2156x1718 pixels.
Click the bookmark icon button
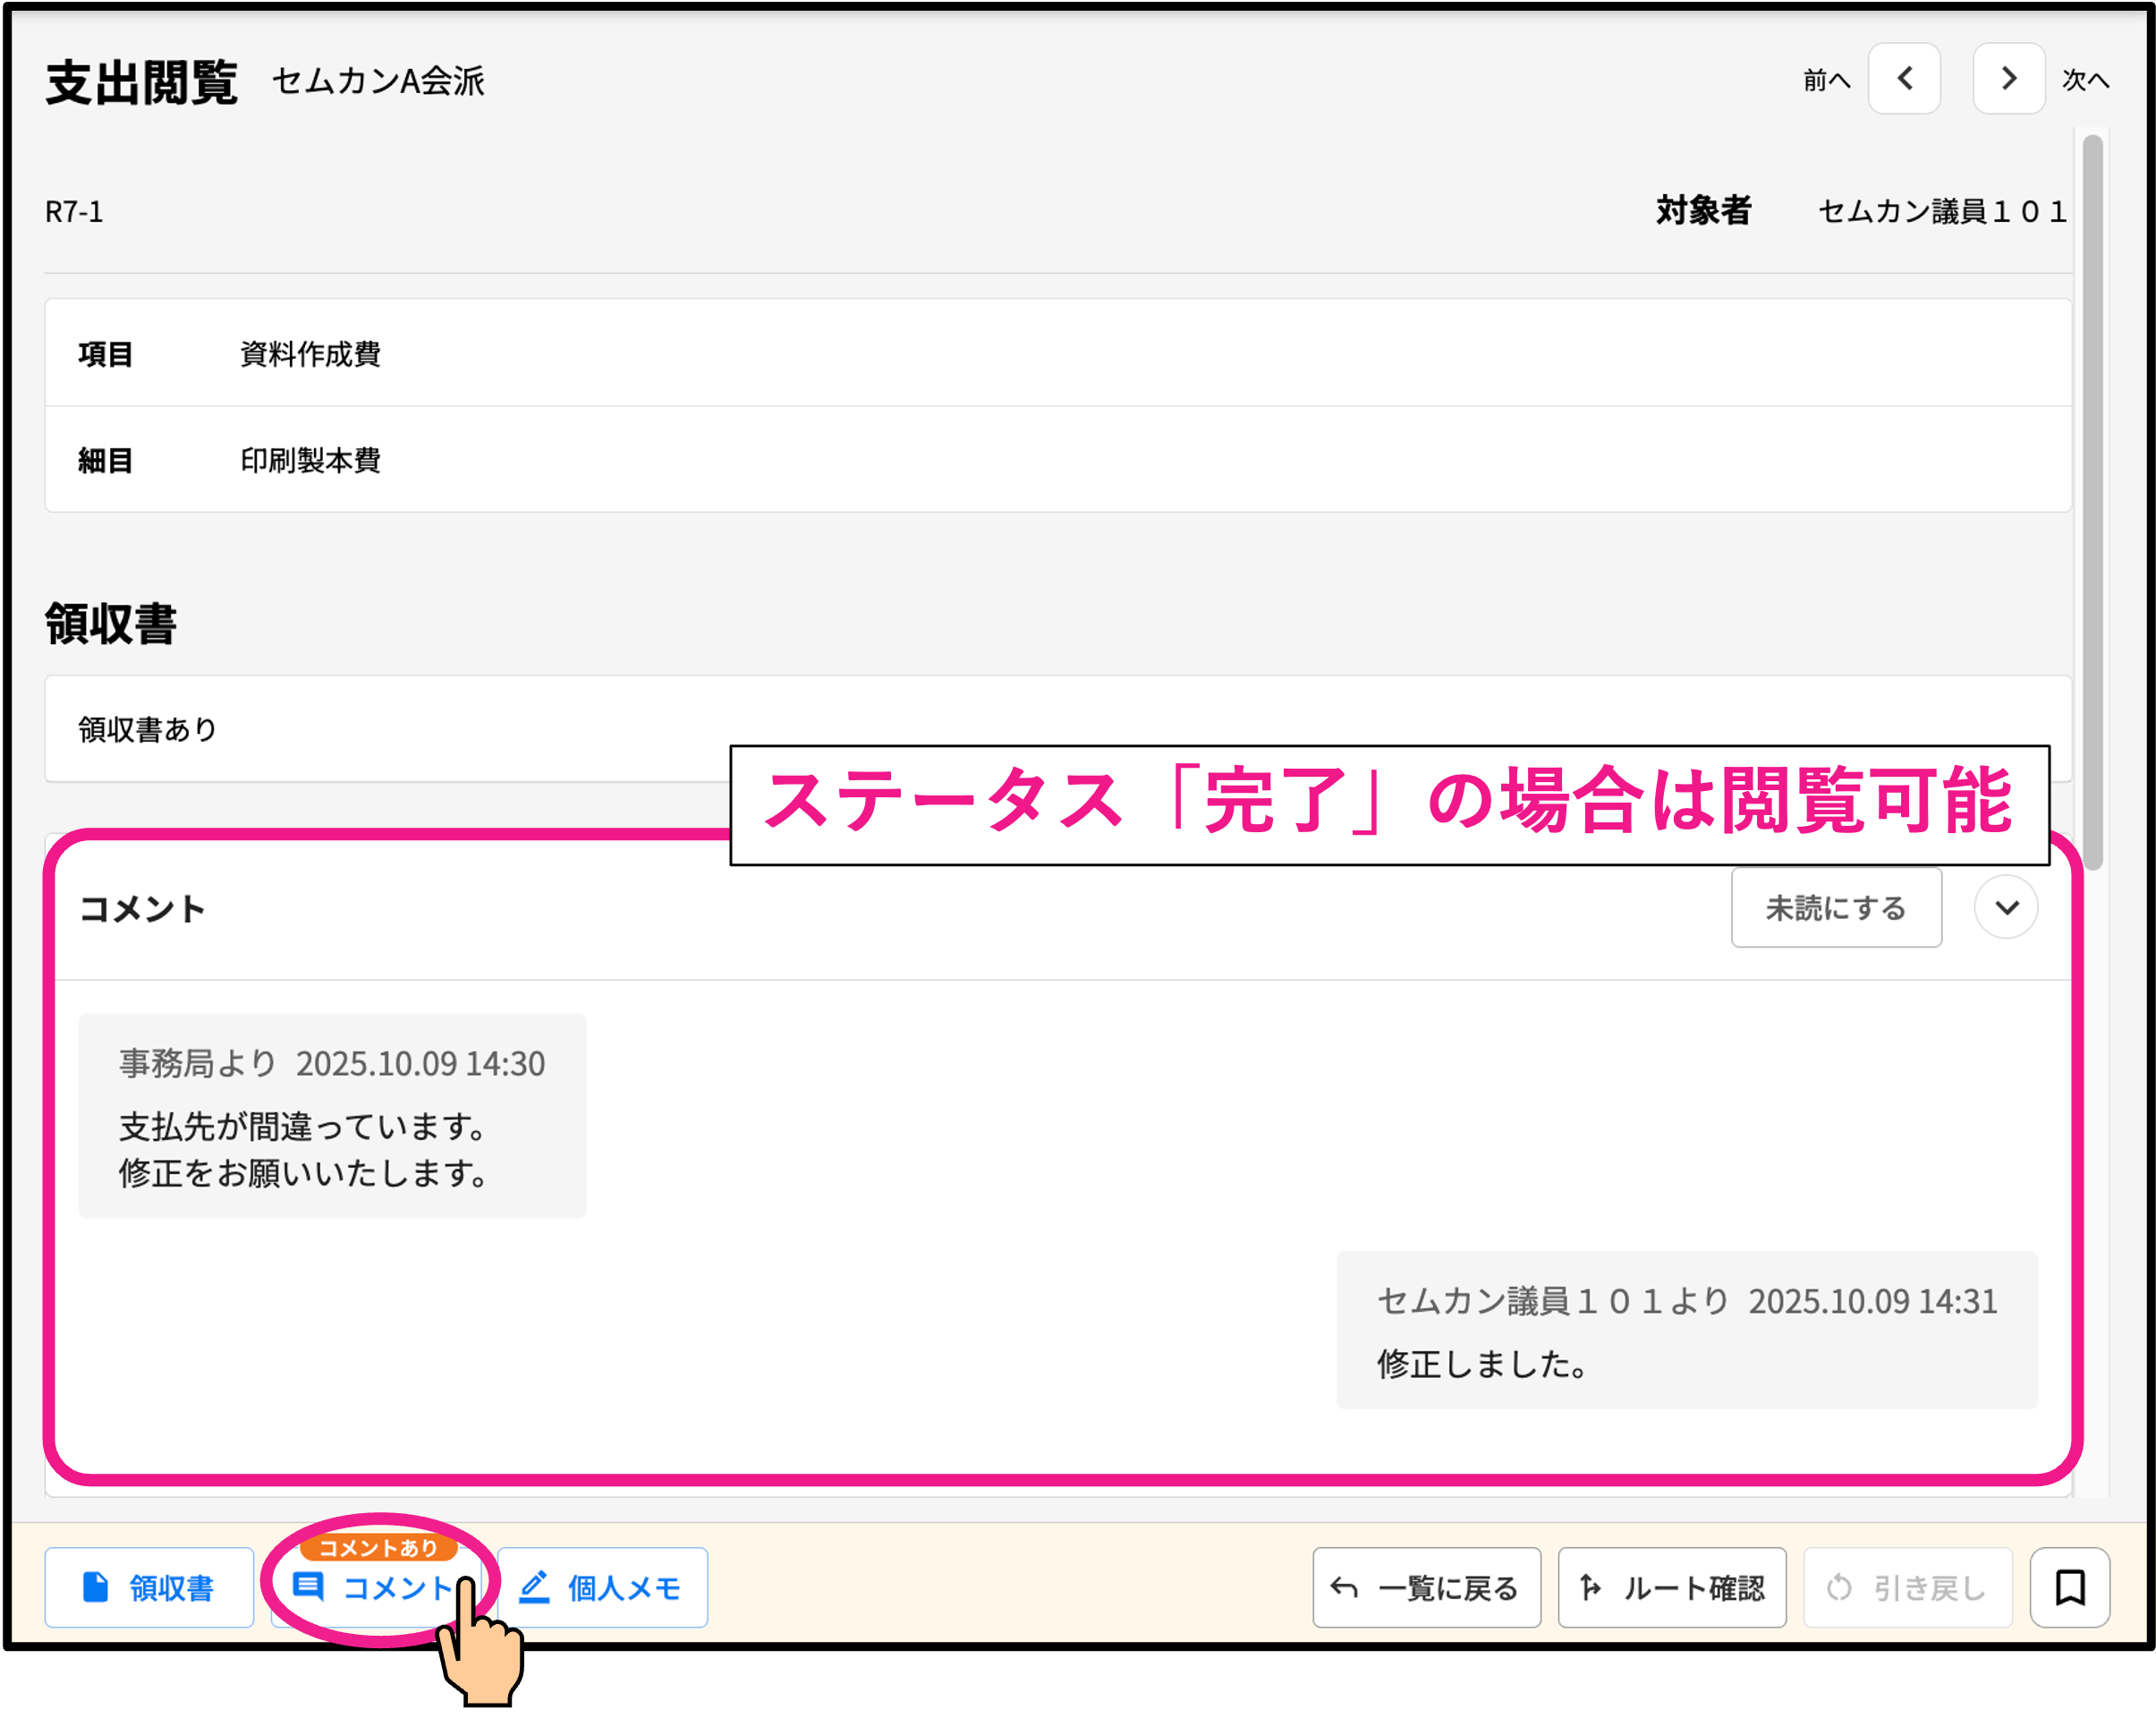(x=2069, y=1587)
